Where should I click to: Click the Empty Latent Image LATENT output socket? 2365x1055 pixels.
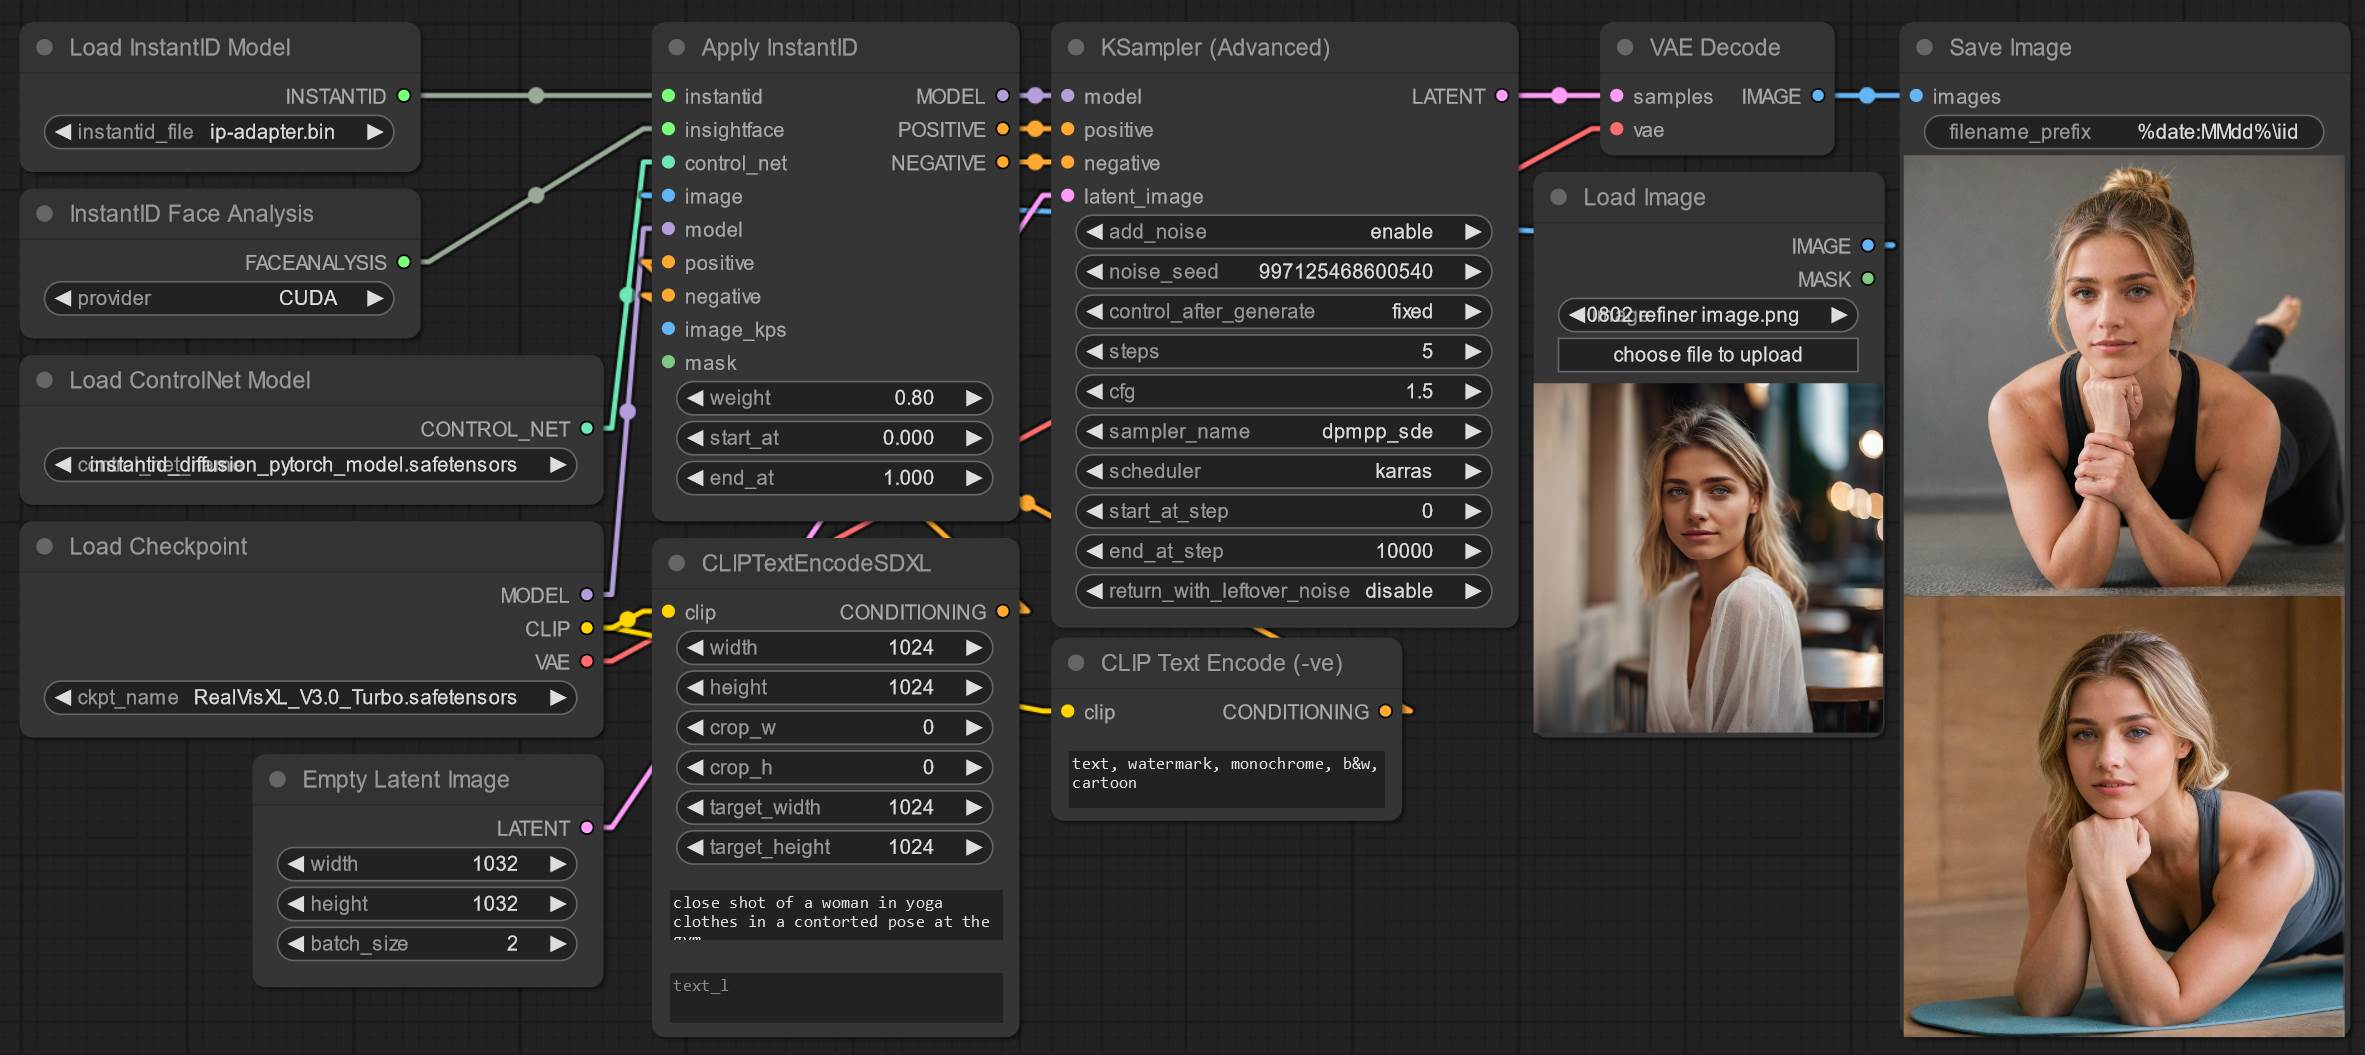pos(587,828)
